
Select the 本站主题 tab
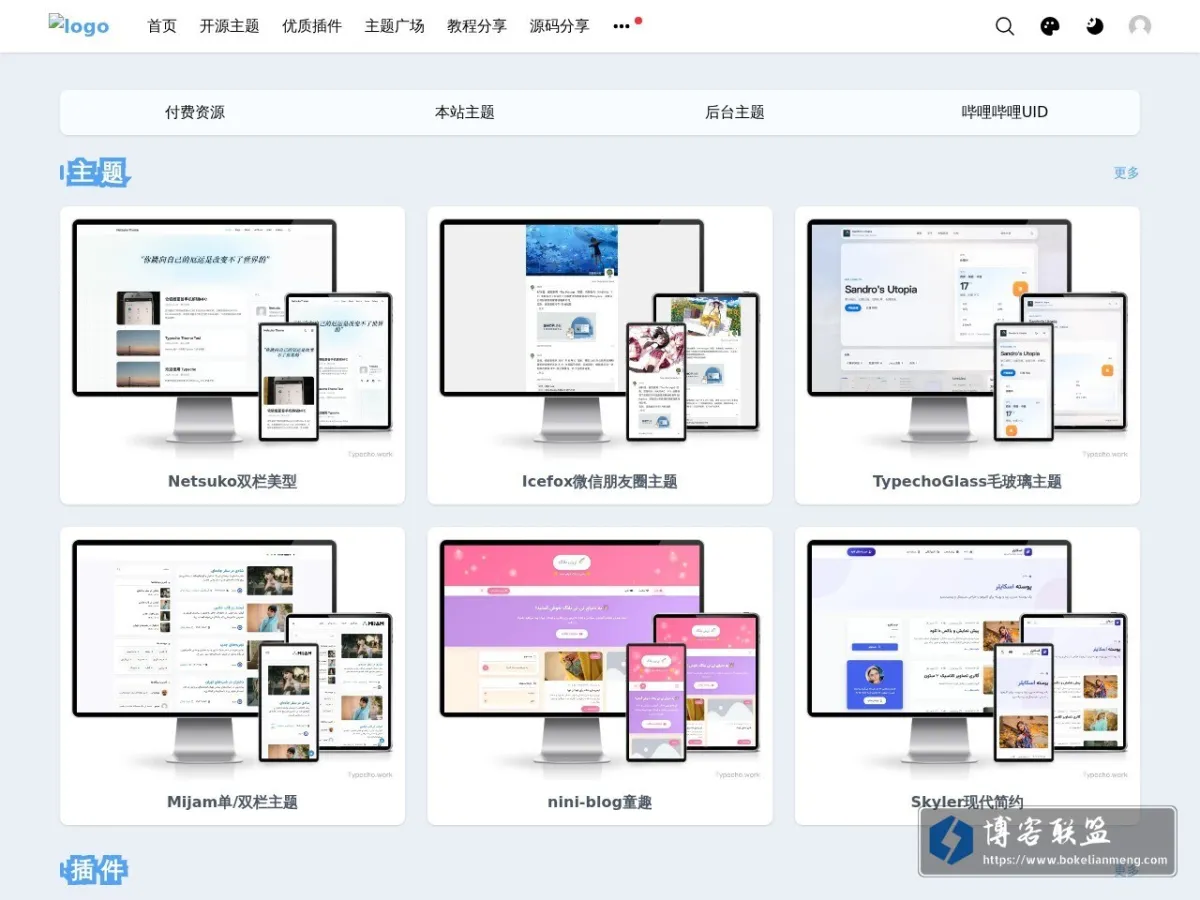(x=465, y=112)
